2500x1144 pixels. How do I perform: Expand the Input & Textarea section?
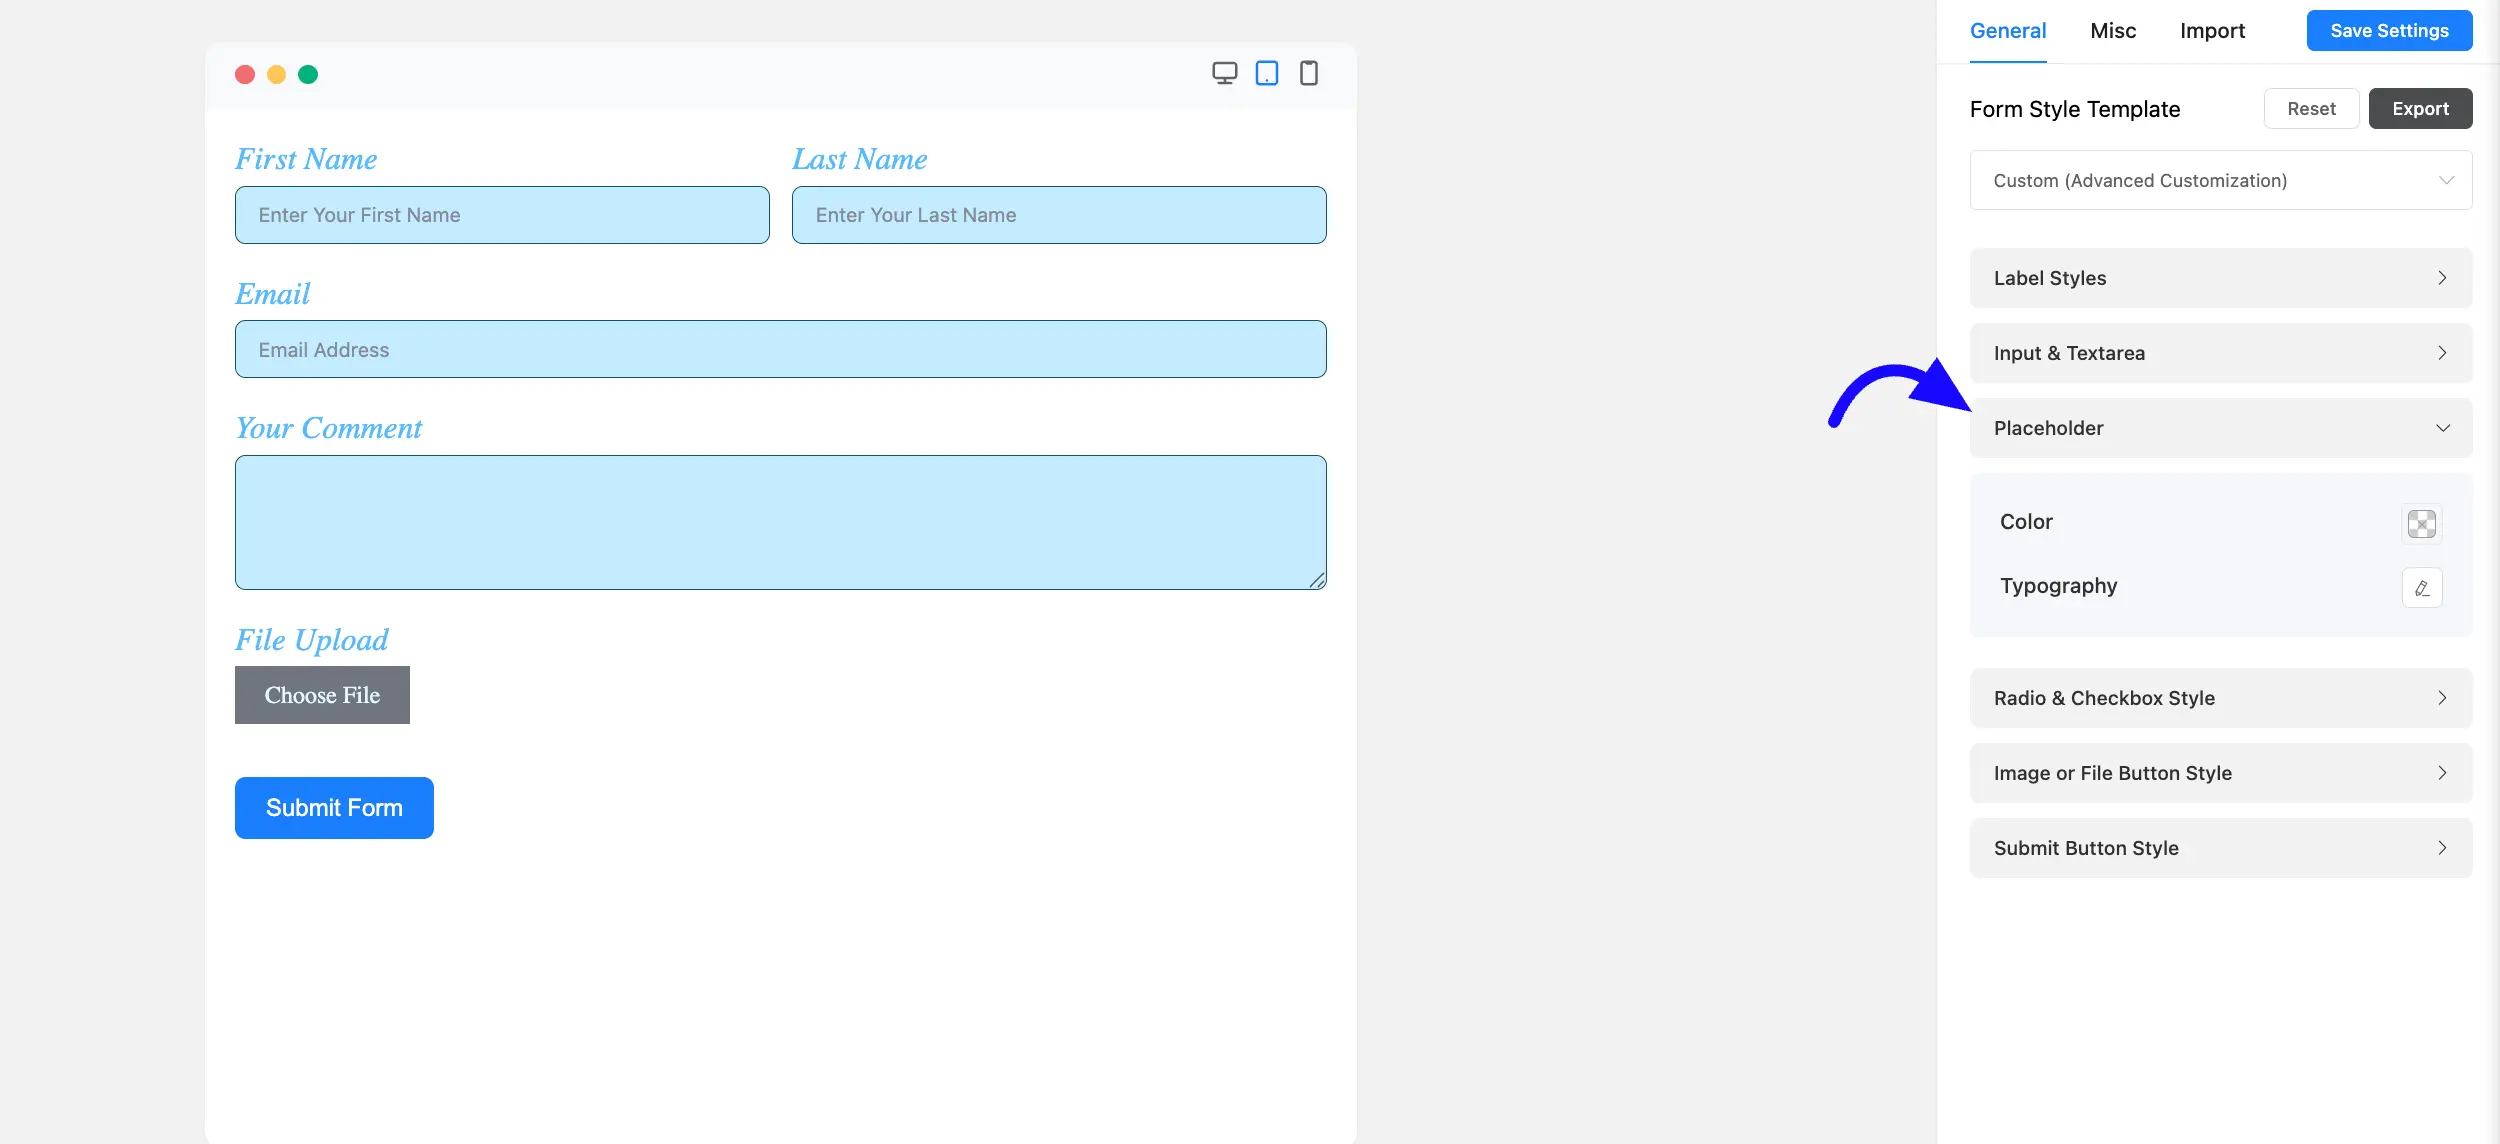[2219, 352]
